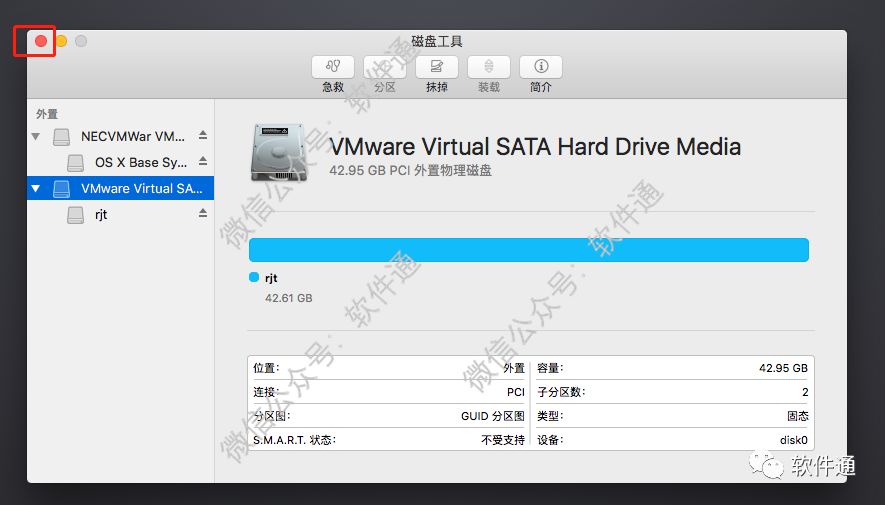Select VMware Virtual SA... disk in sidebar
Image resolution: width=885 pixels, height=505 pixels.
tap(120, 188)
